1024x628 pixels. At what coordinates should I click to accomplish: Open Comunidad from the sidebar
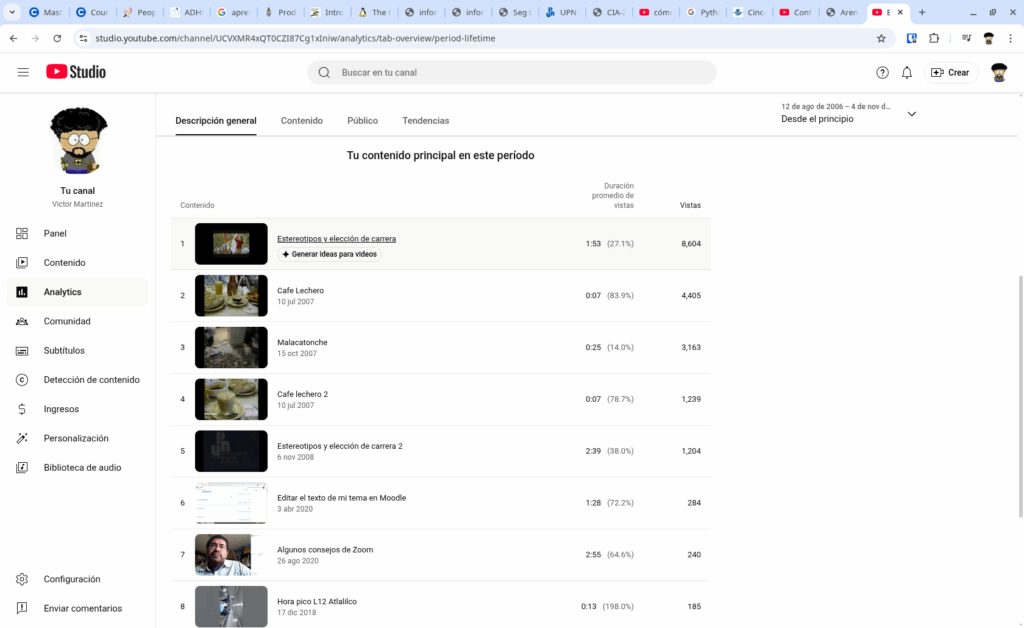click(x=67, y=321)
